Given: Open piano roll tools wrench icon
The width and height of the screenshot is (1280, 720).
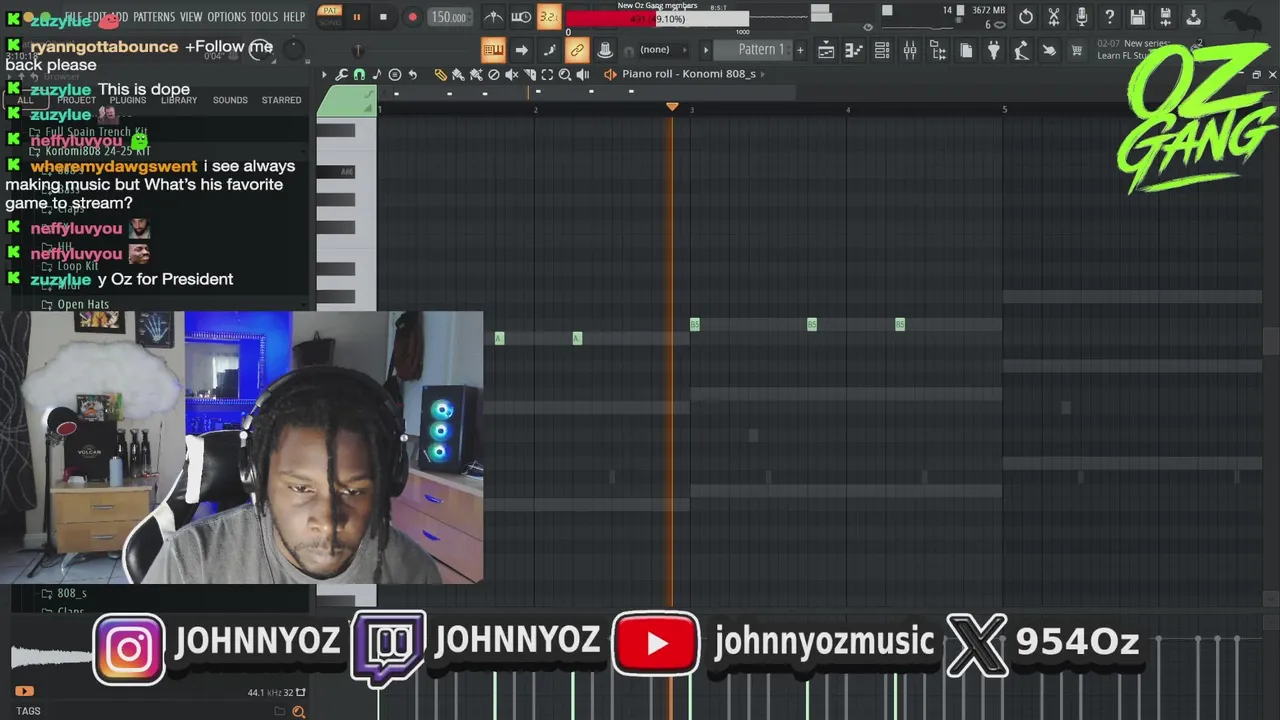Looking at the screenshot, I should pyautogui.click(x=341, y=75).
